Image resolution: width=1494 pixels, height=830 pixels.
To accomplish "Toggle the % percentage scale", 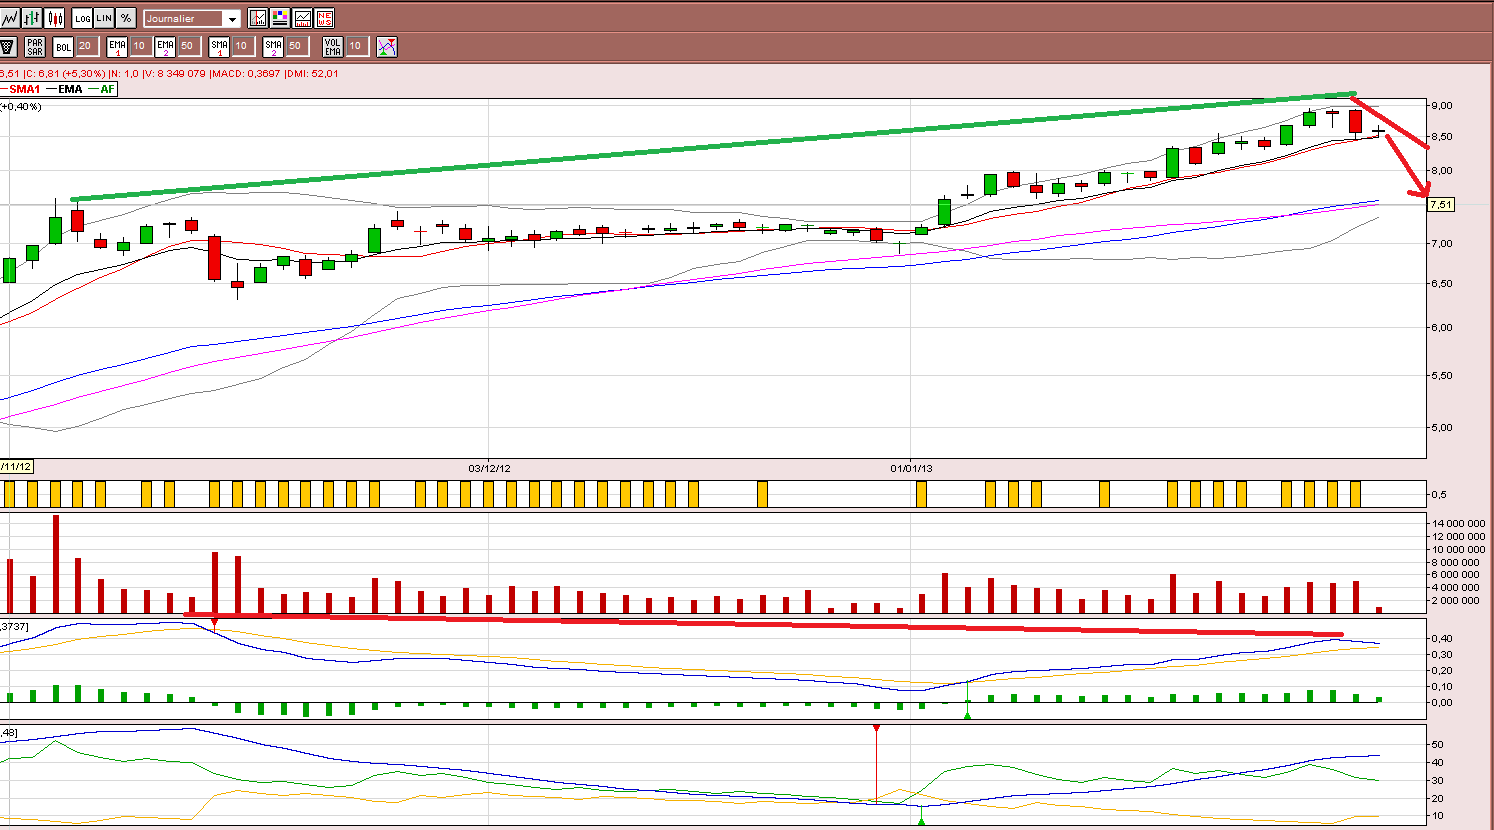I will click(x=126, y=18).
